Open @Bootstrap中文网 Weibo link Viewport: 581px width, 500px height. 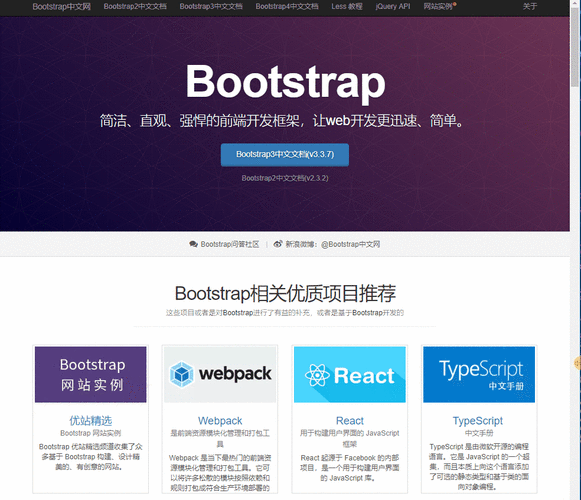point(351,244)
